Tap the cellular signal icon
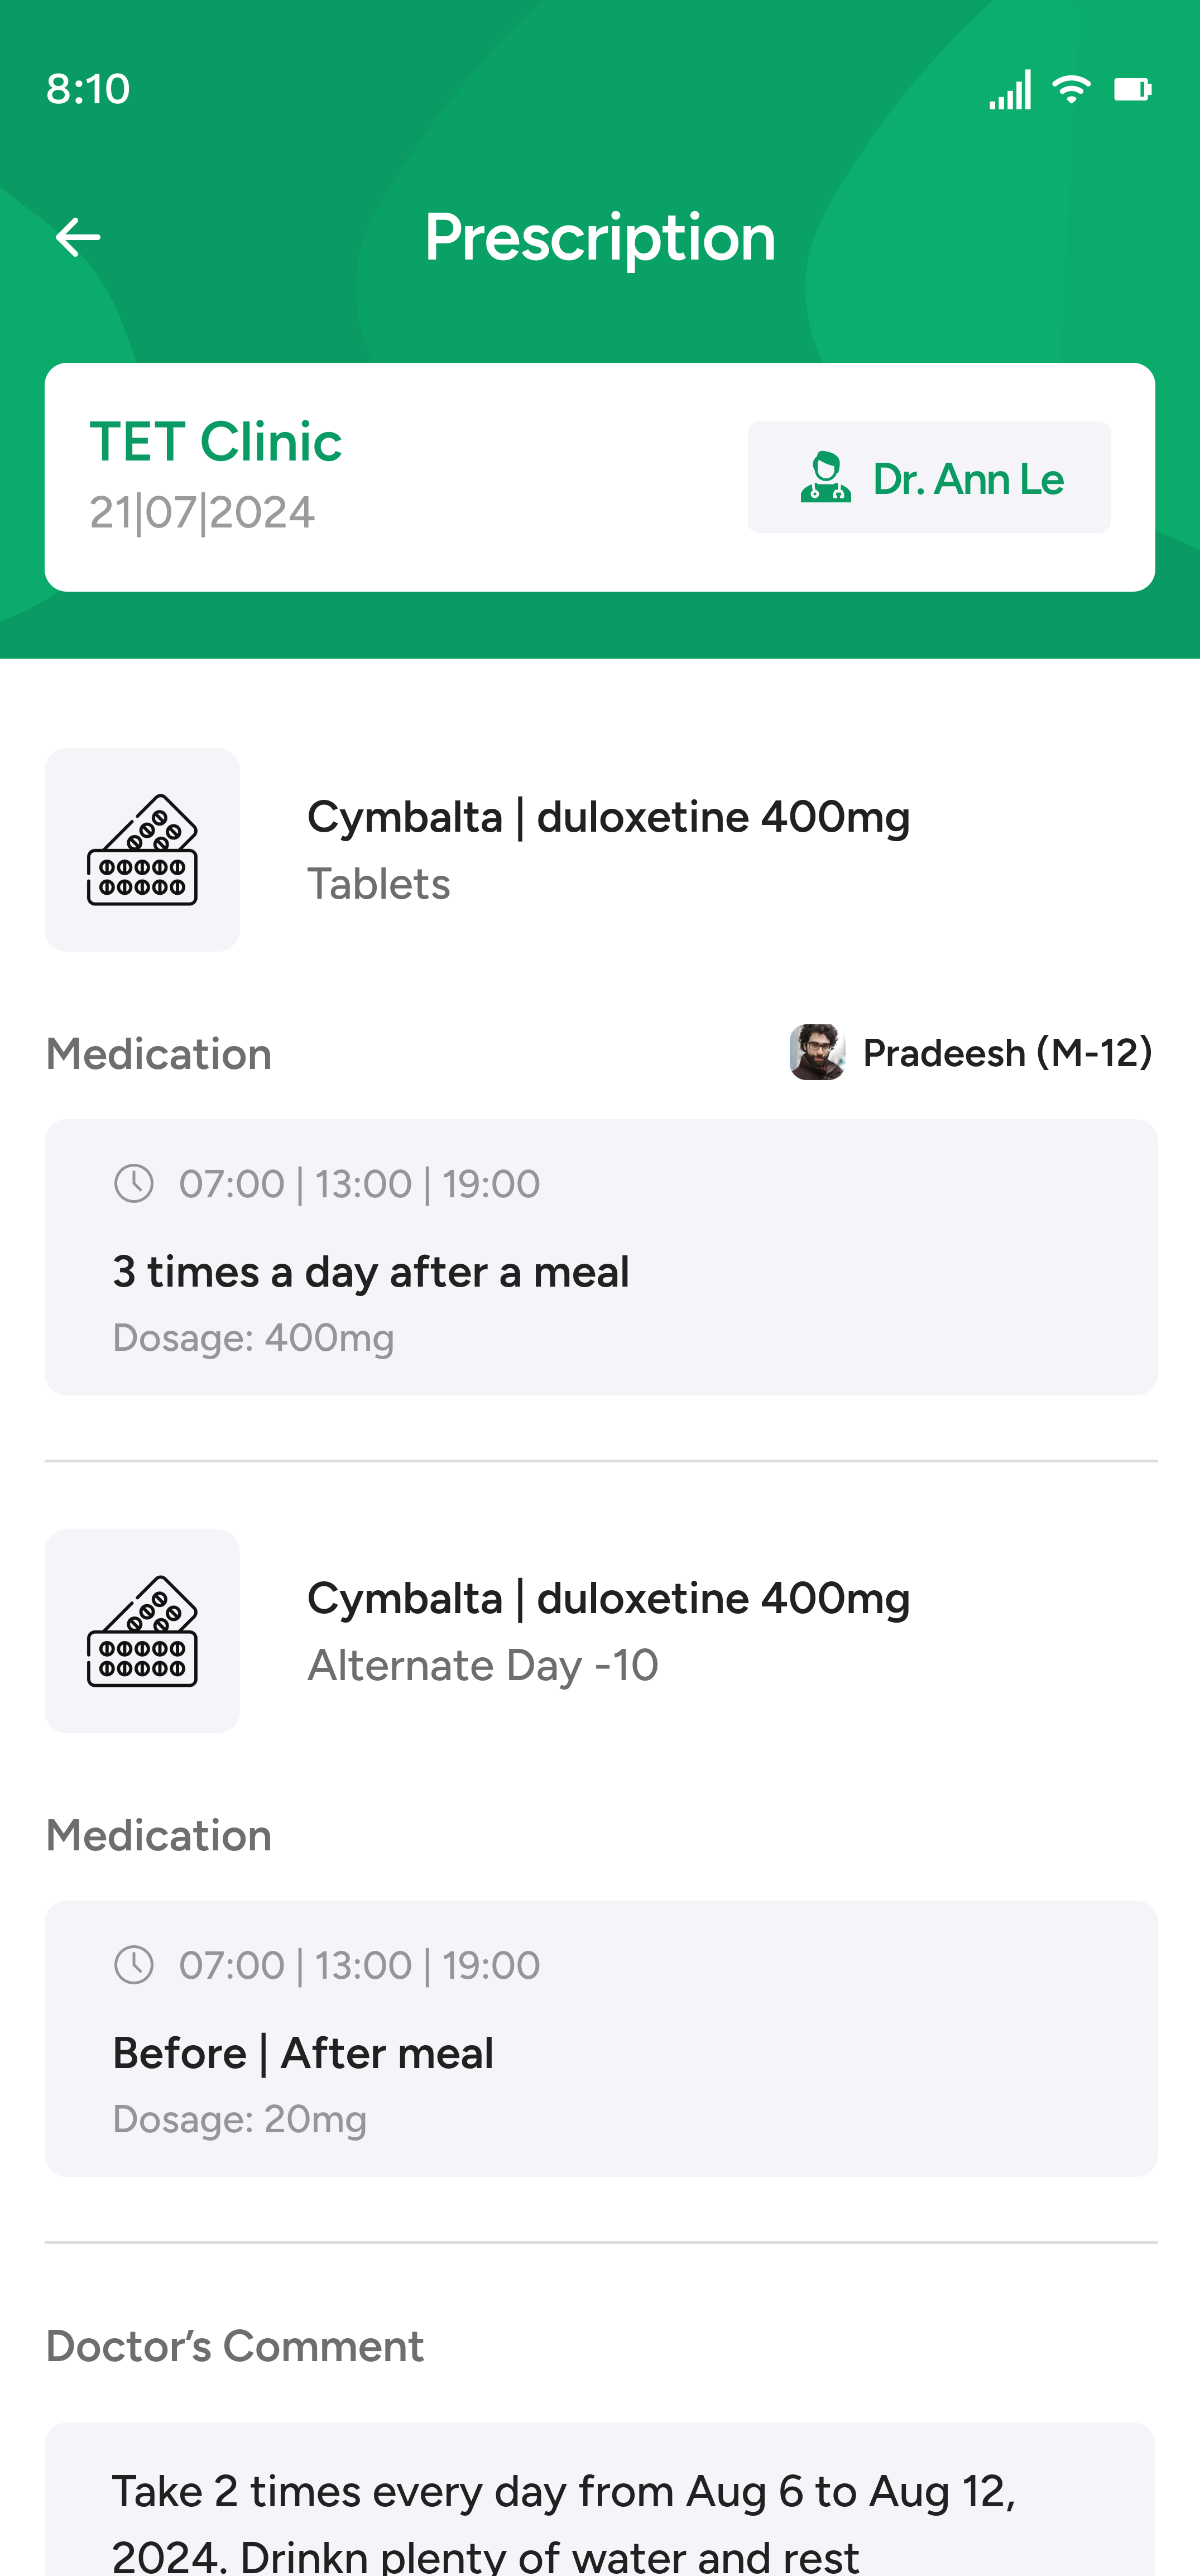Screen dimensions: 1200x2576 point(1010,90)
